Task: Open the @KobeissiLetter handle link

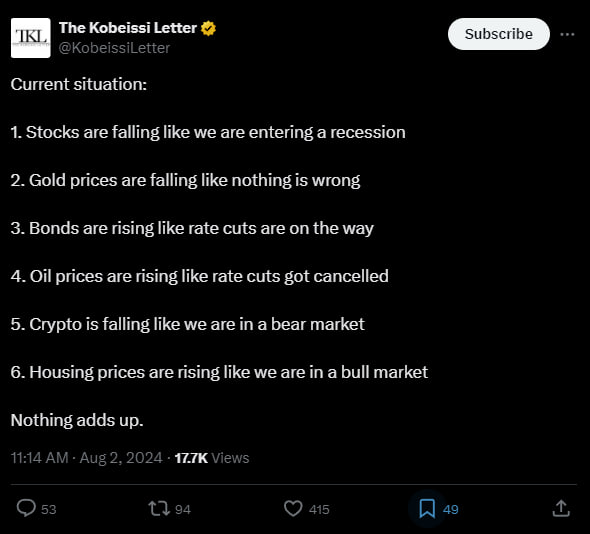Action: click(x=114, y=48)
